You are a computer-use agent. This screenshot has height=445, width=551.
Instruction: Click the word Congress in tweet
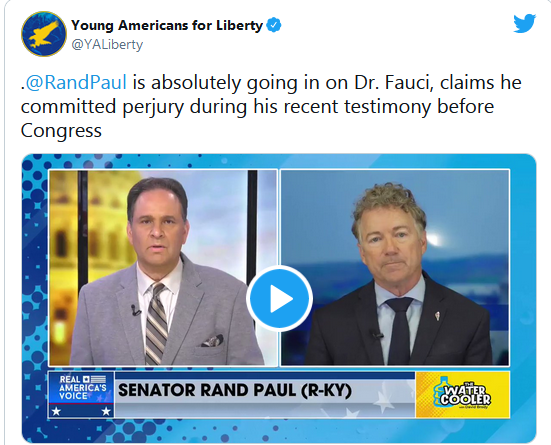click(x=61, y=131)
